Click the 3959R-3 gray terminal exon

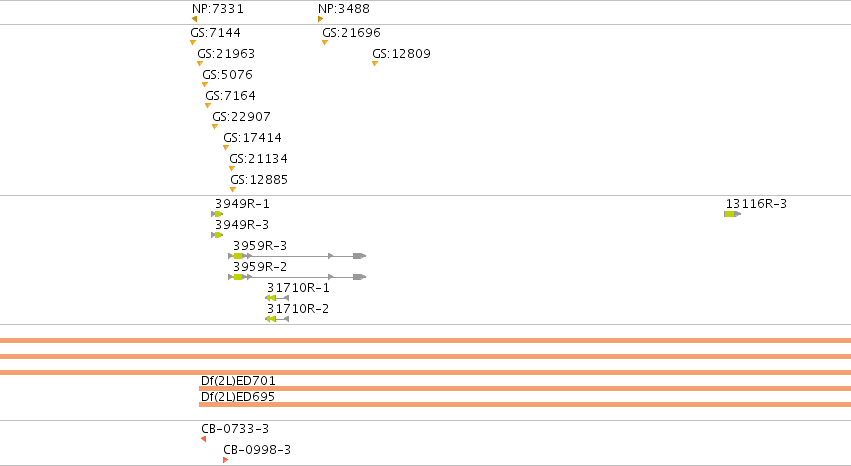pyautogui.click(x=359, y=256)
